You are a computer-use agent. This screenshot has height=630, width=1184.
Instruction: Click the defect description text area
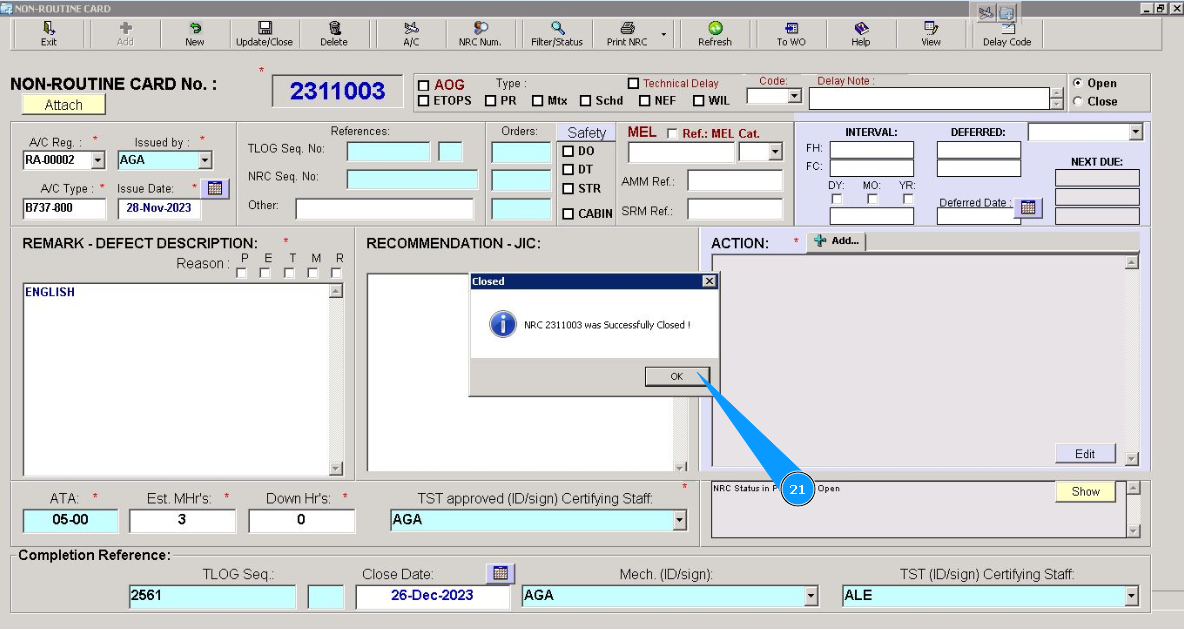177,379
